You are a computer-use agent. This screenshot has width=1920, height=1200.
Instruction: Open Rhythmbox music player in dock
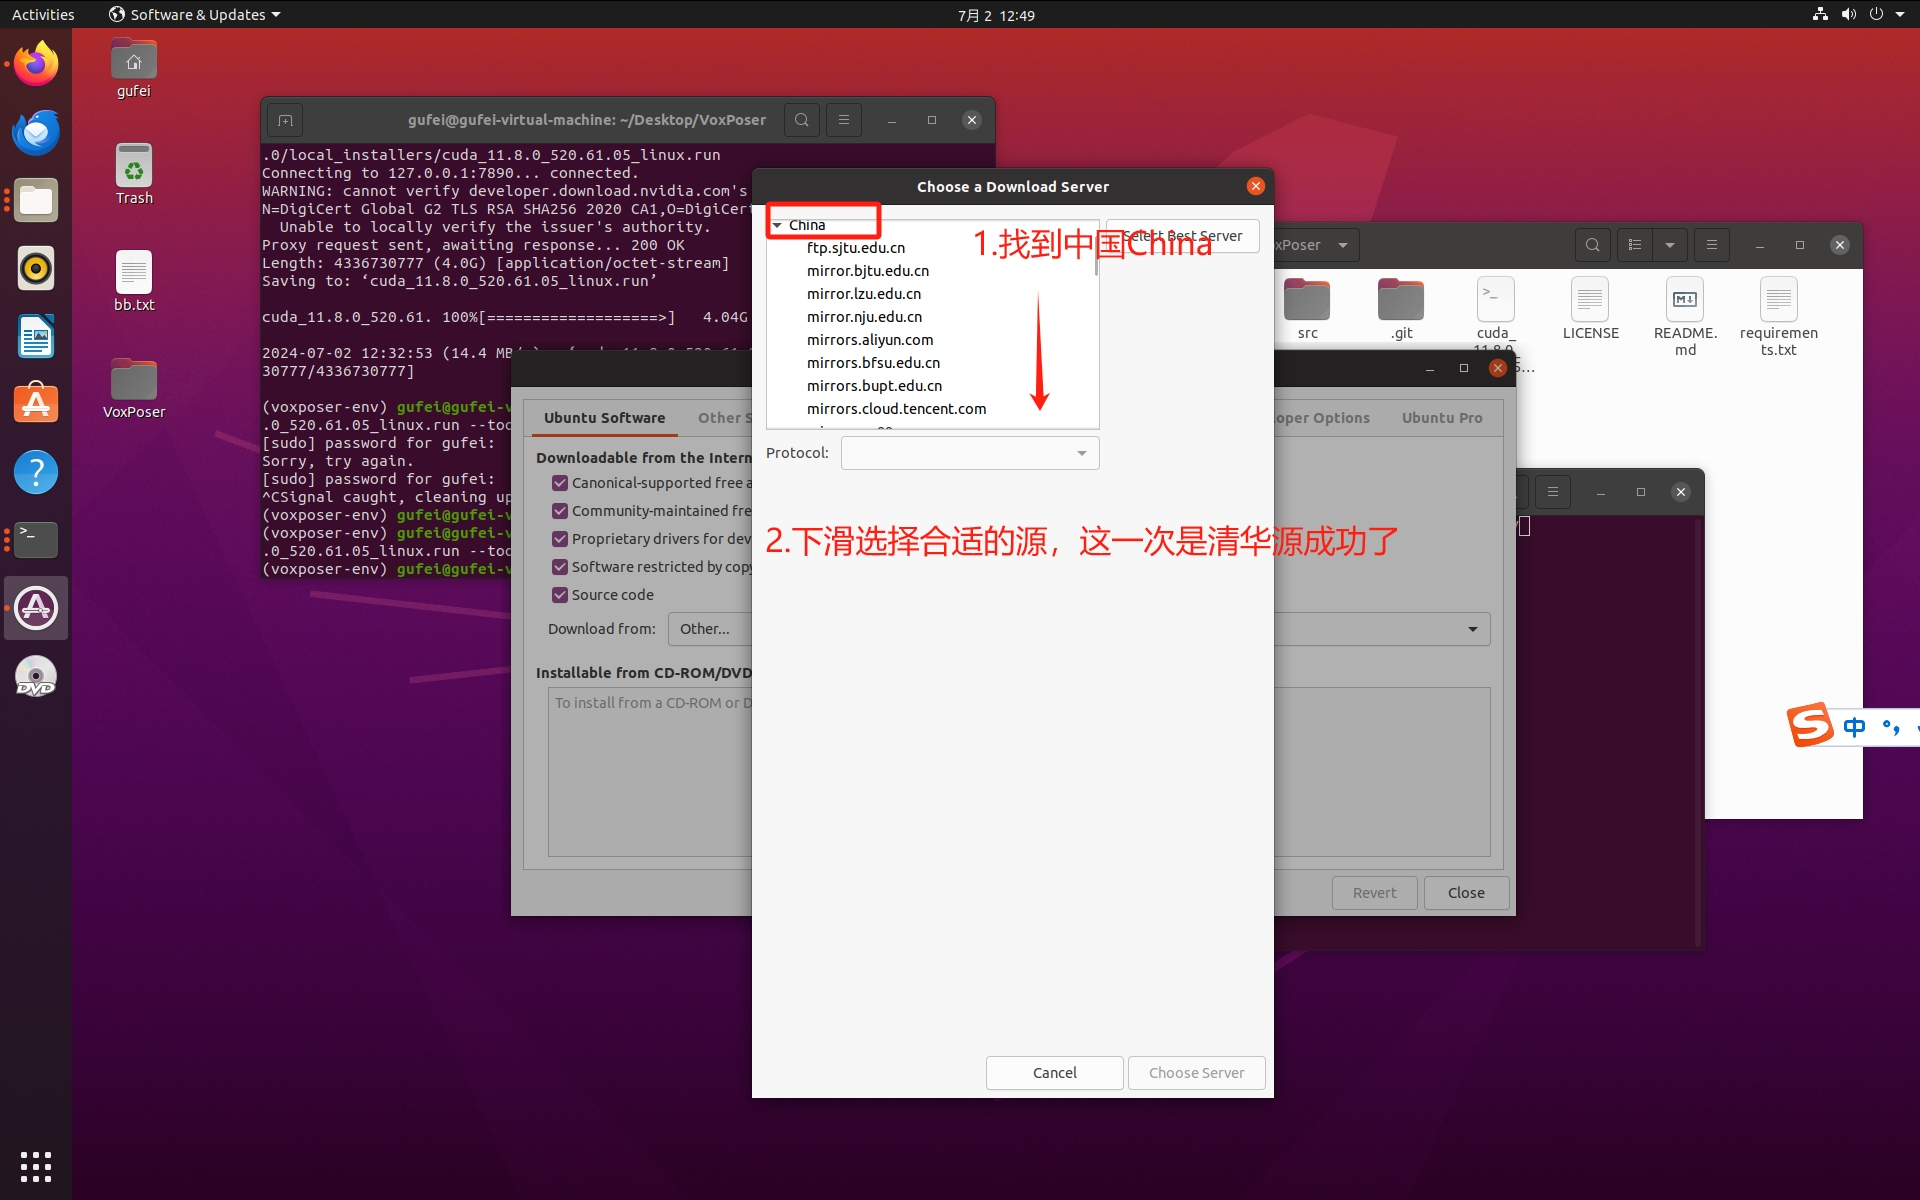(x=36, y=269)
